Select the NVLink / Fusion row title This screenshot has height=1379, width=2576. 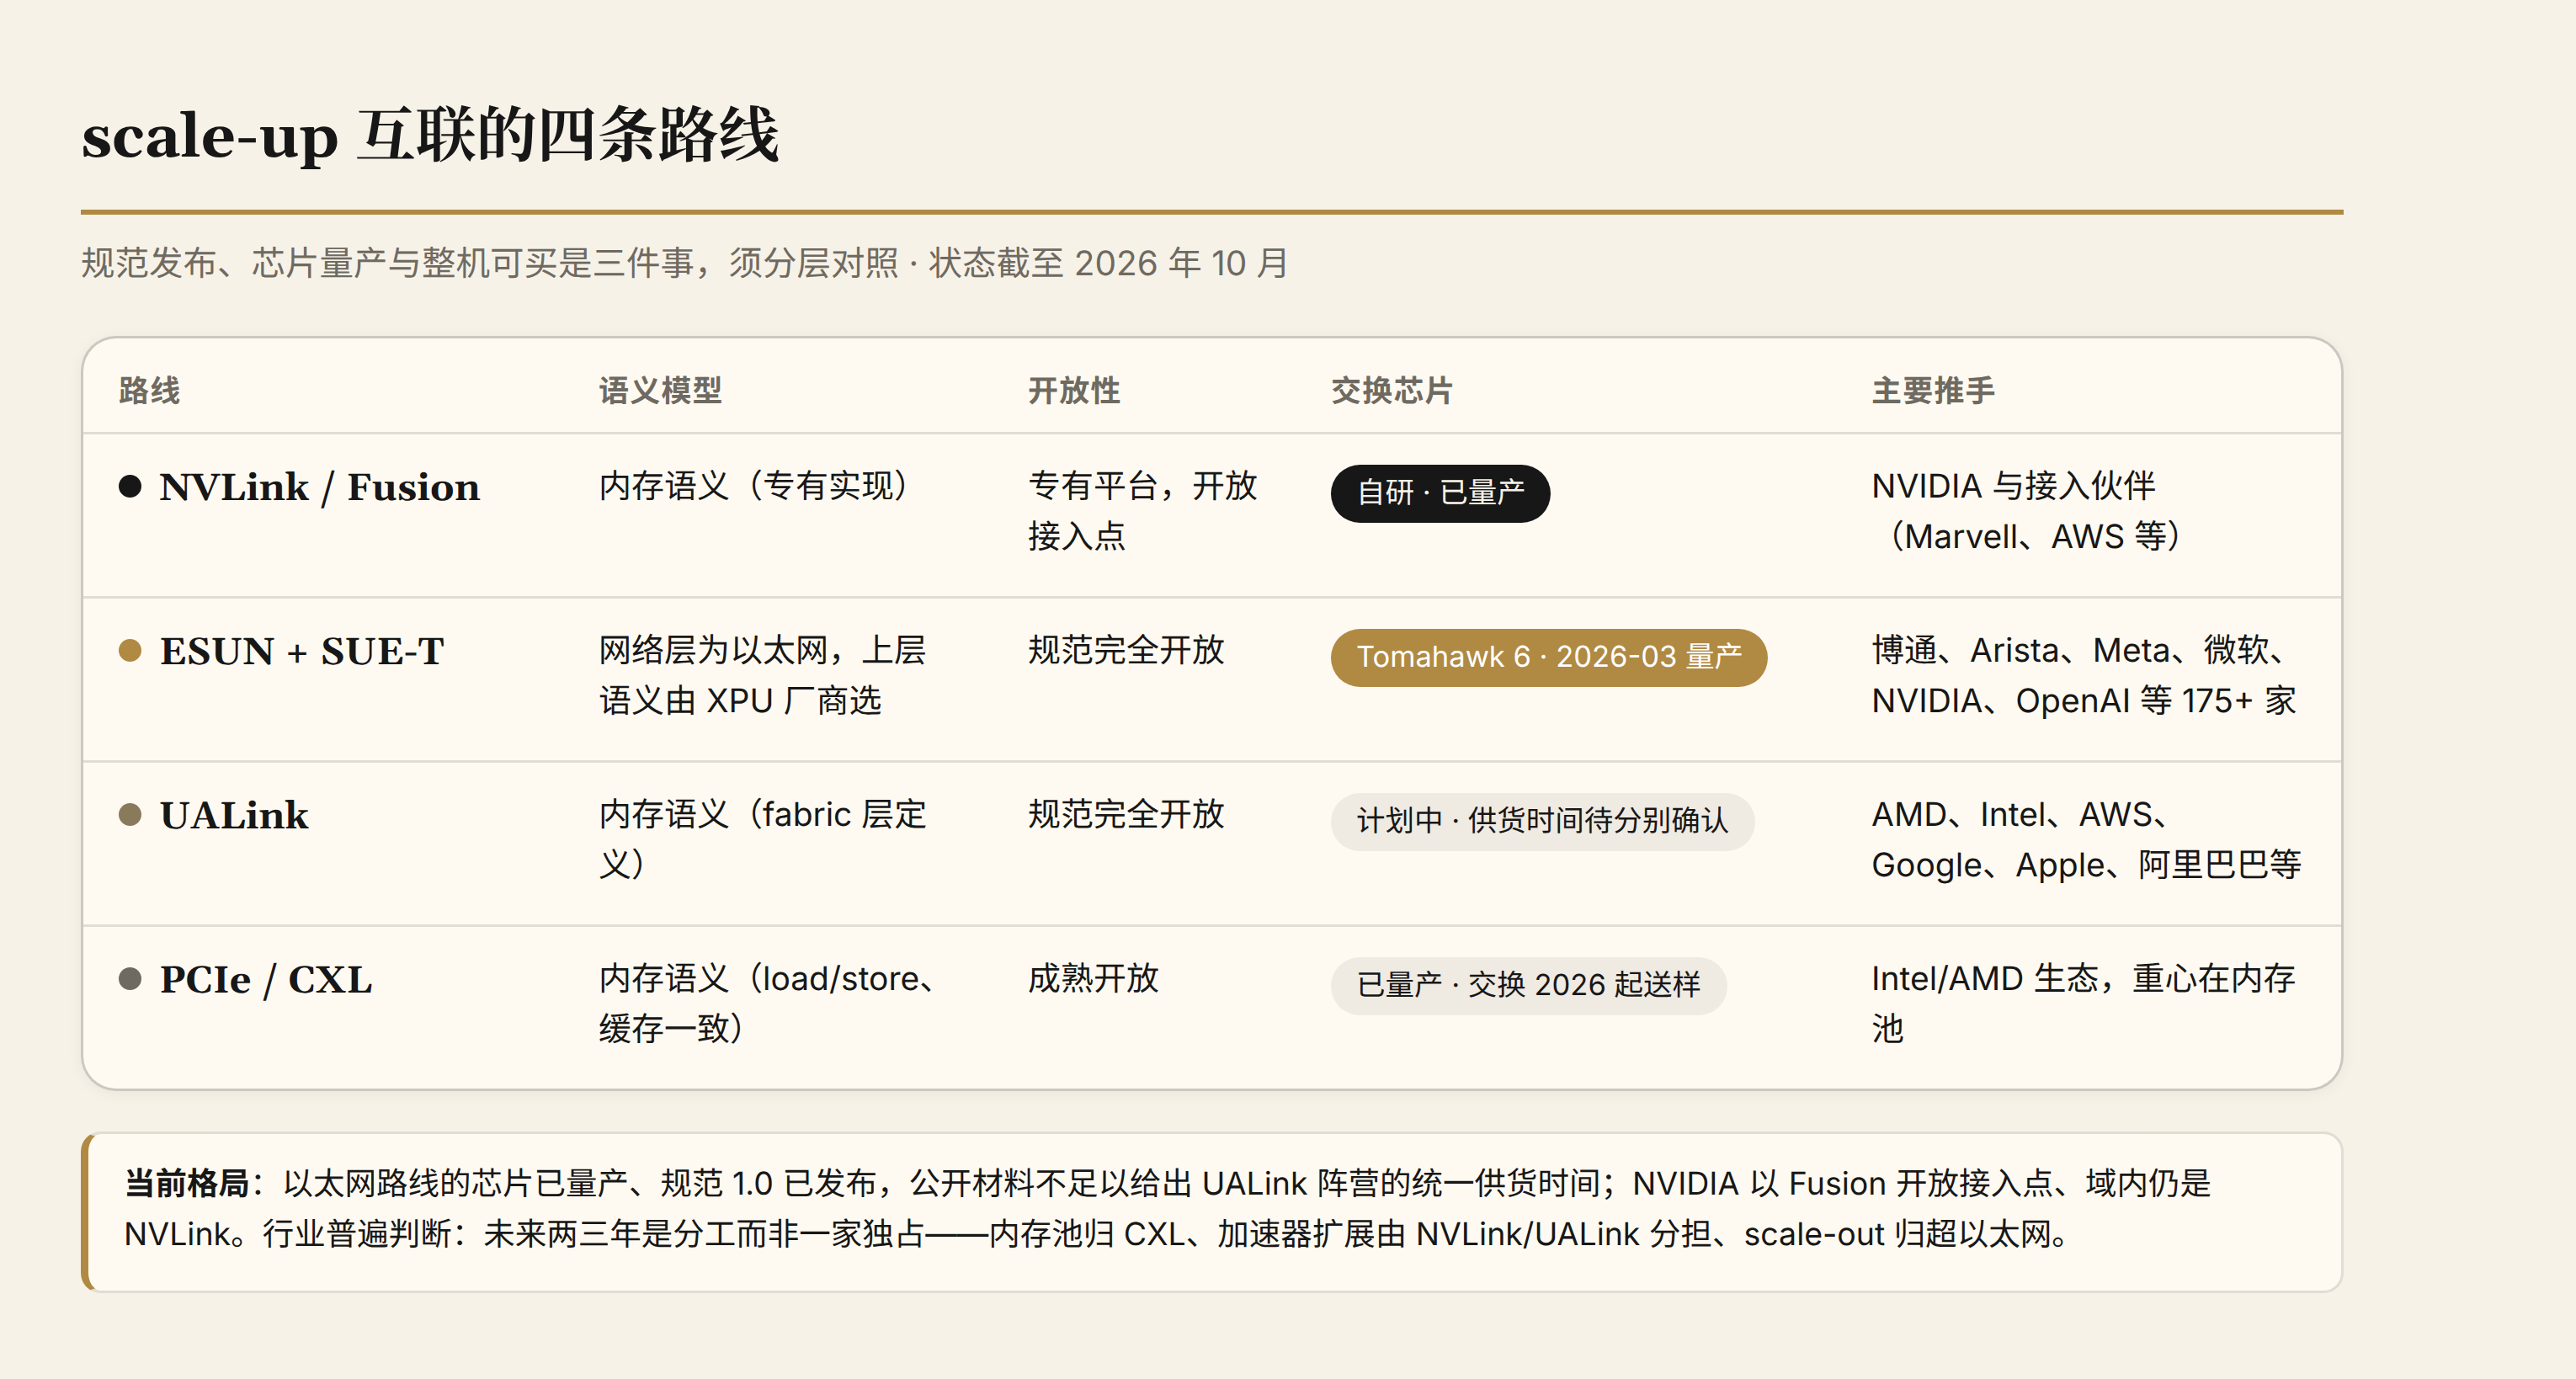click(320, 487)
